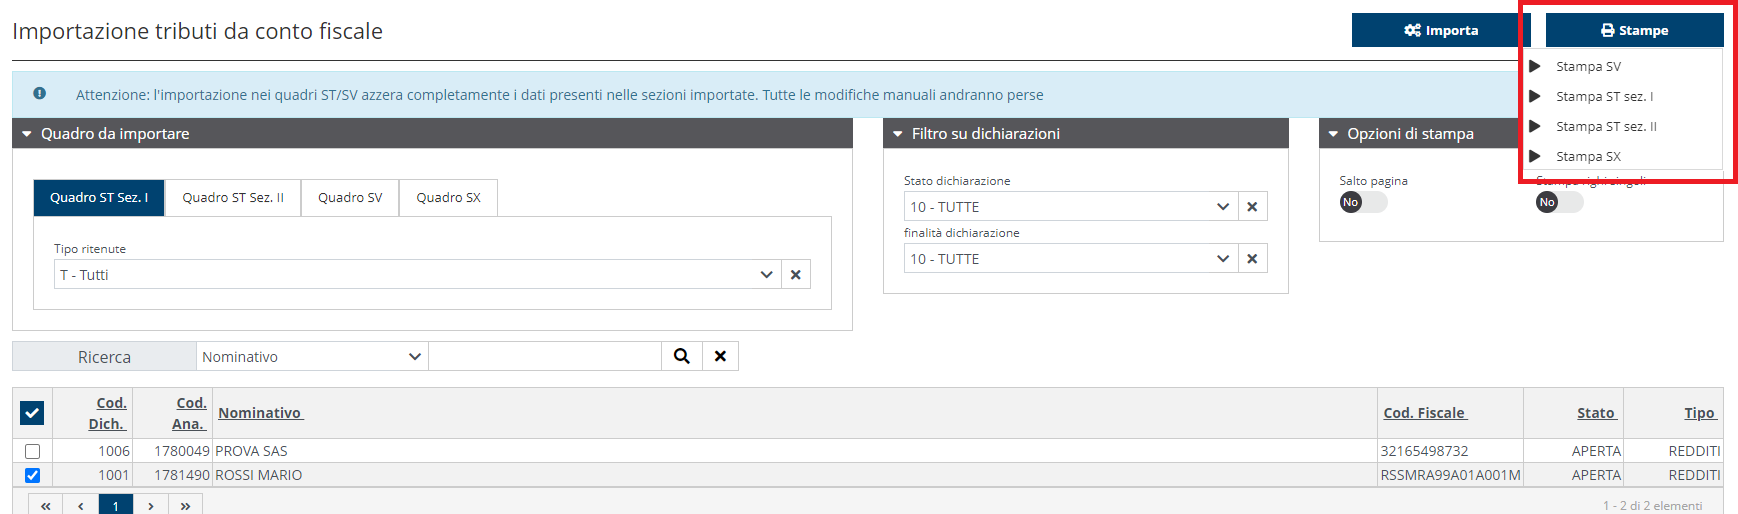Switch to the Quadro SV tab
The image size is (1738, 514).
point(350,198)
